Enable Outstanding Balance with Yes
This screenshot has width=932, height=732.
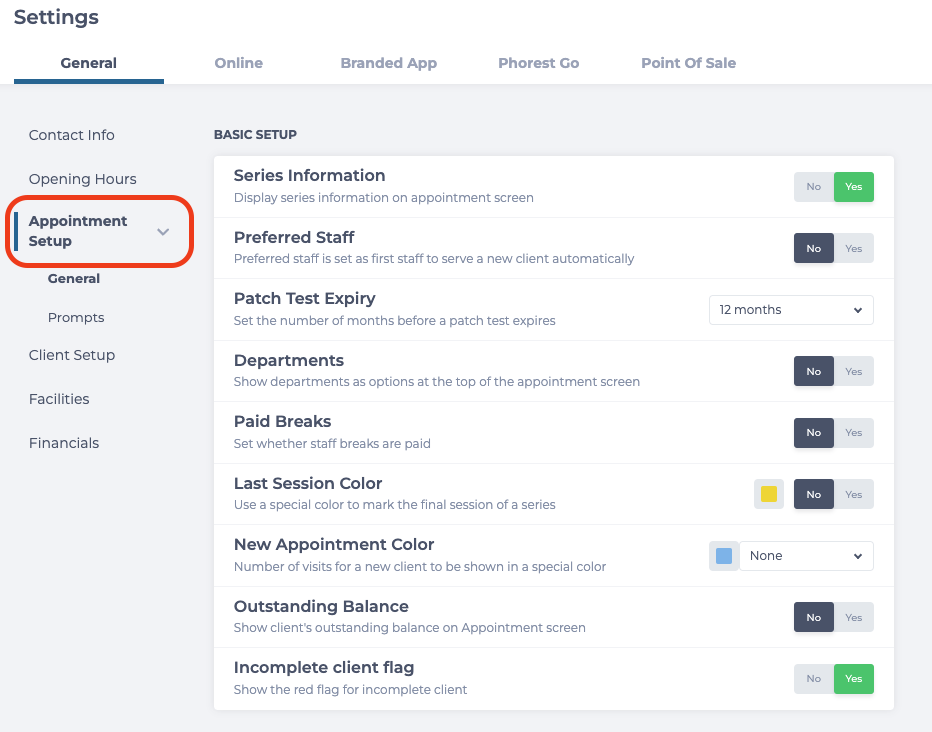pyautogui.click(x=854, y=617)
